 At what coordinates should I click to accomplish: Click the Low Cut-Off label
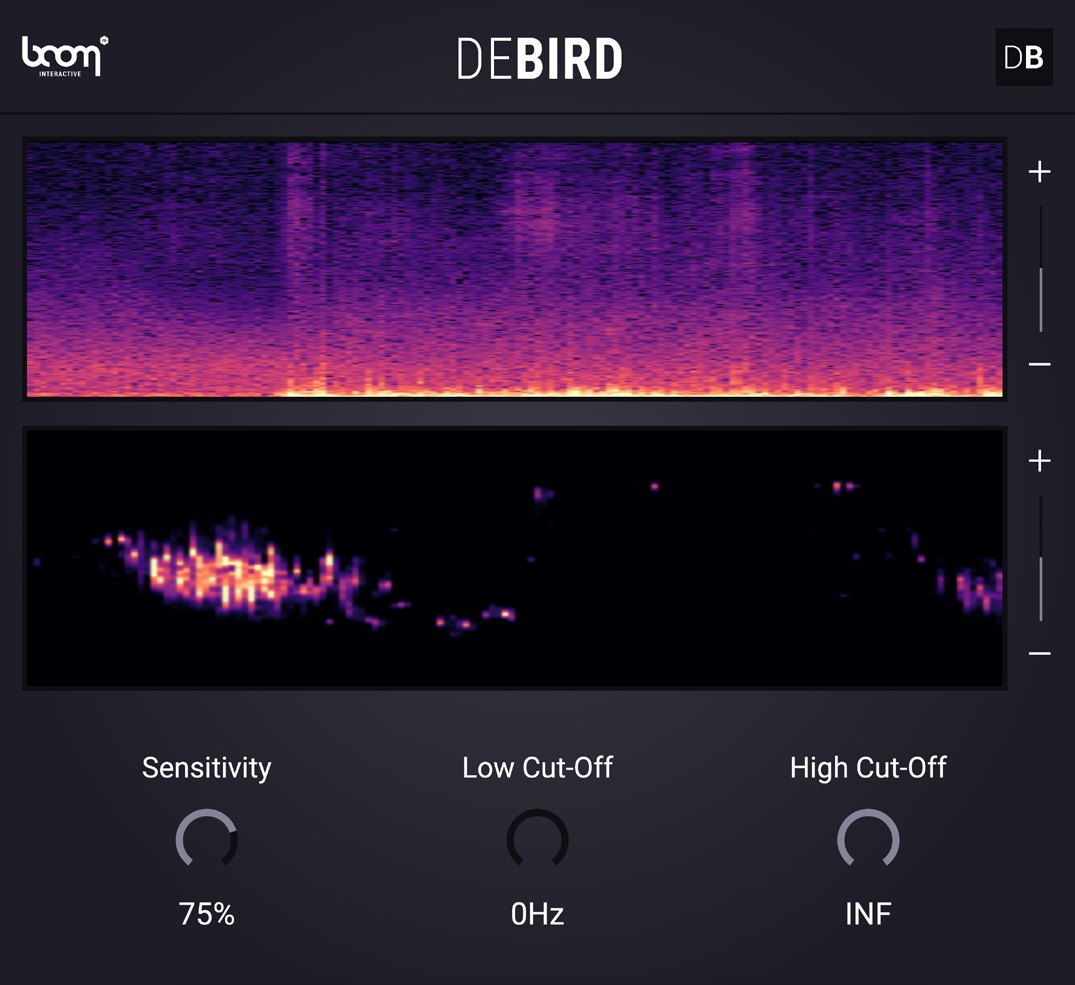538,768
